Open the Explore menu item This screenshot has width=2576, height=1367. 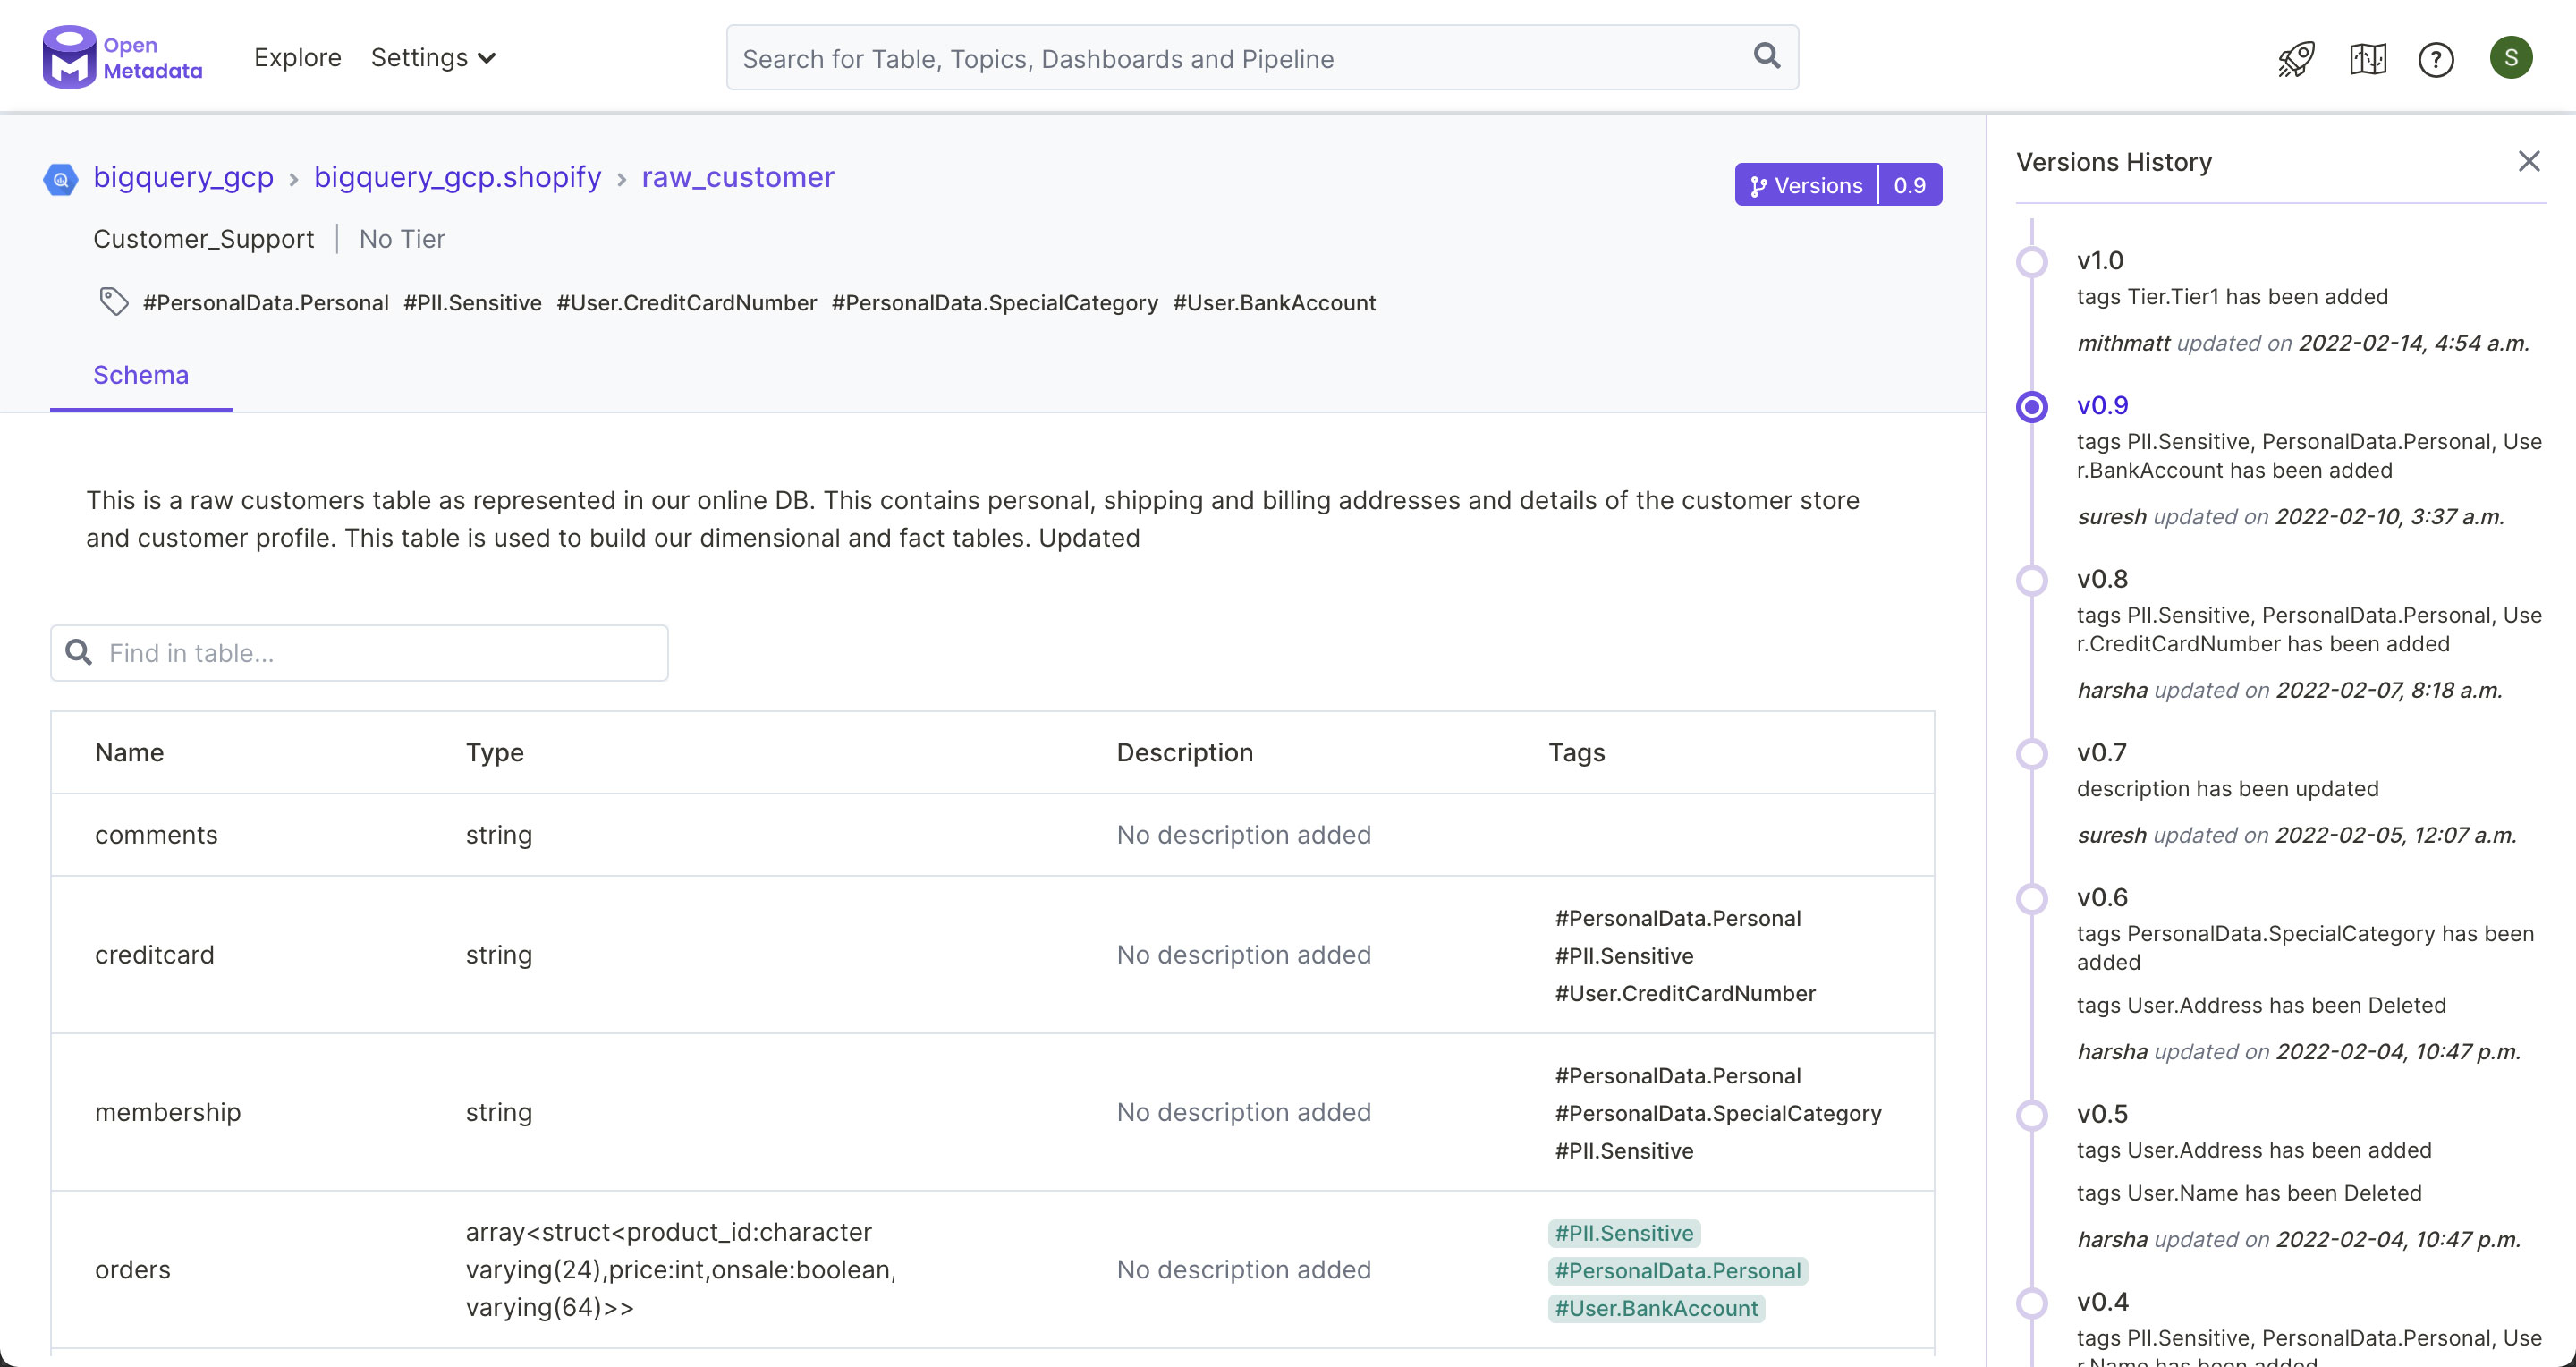(297, 58)
